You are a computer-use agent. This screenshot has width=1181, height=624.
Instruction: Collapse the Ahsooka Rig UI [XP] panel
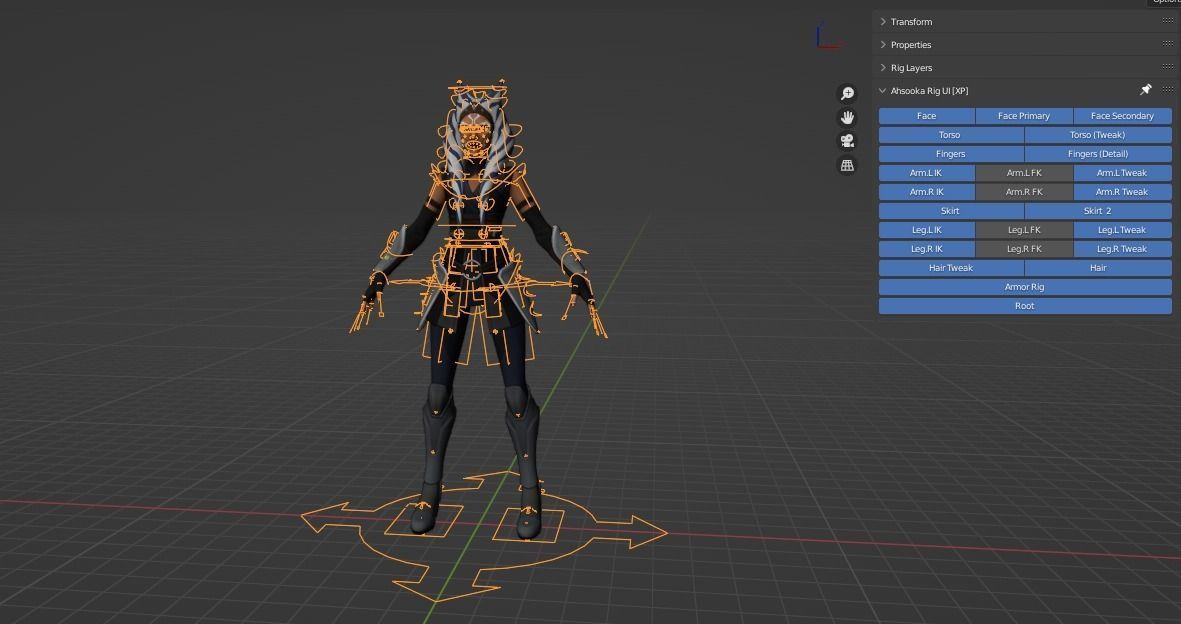click(883, 90)
